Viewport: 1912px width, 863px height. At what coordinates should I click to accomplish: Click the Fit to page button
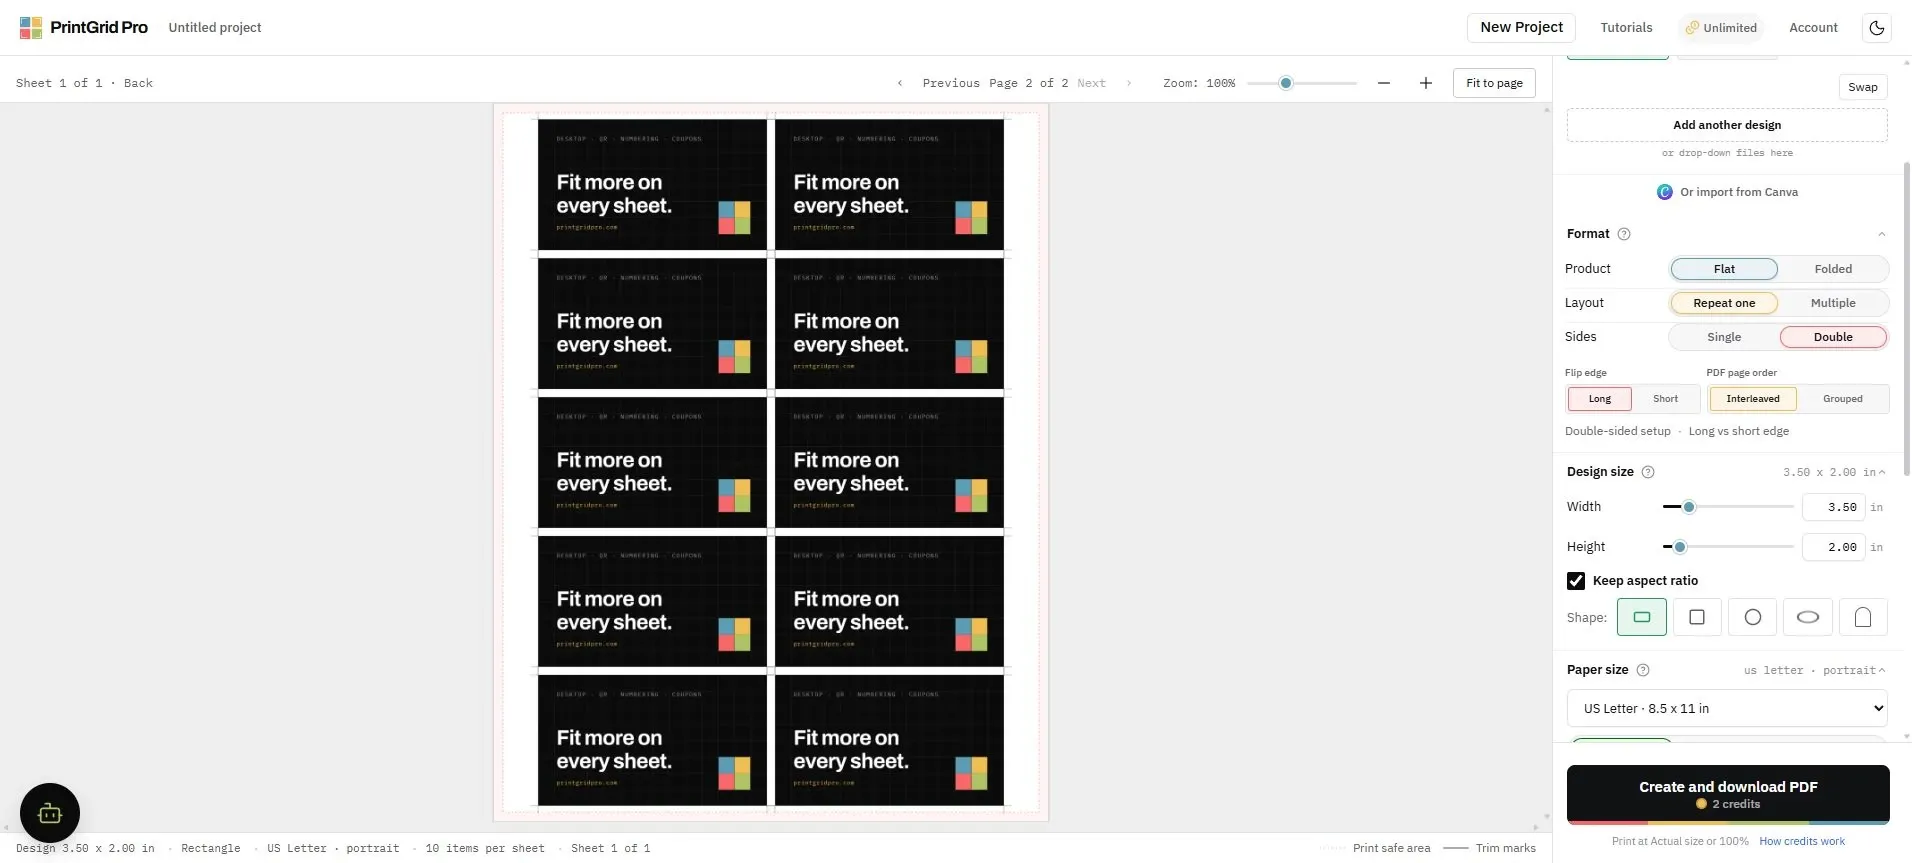click(x=1494, y=83)
